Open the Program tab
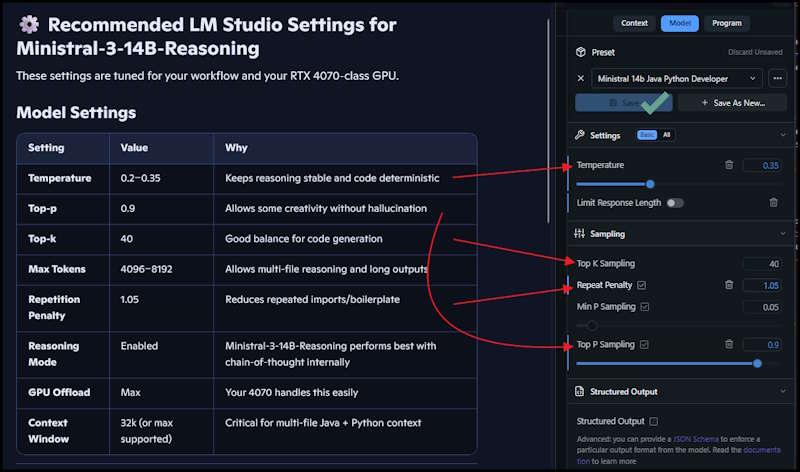 pyautogui.click(x=727, y=23)
